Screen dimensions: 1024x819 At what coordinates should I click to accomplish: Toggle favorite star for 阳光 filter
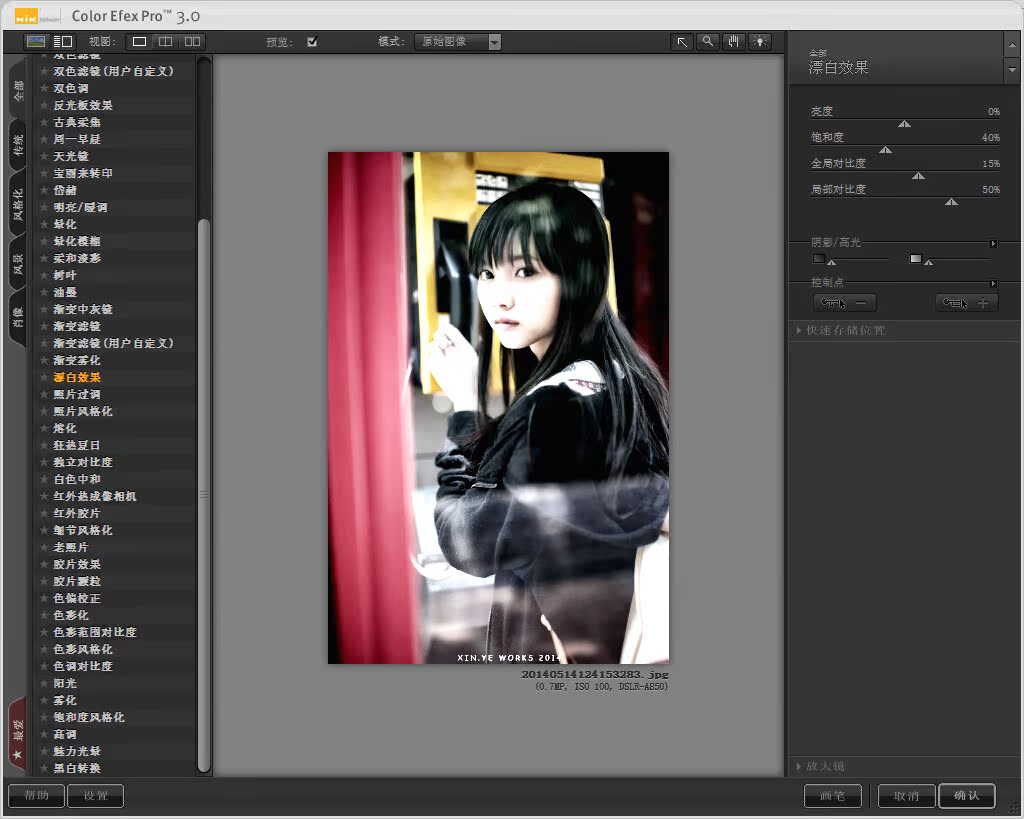pos(44,683)
